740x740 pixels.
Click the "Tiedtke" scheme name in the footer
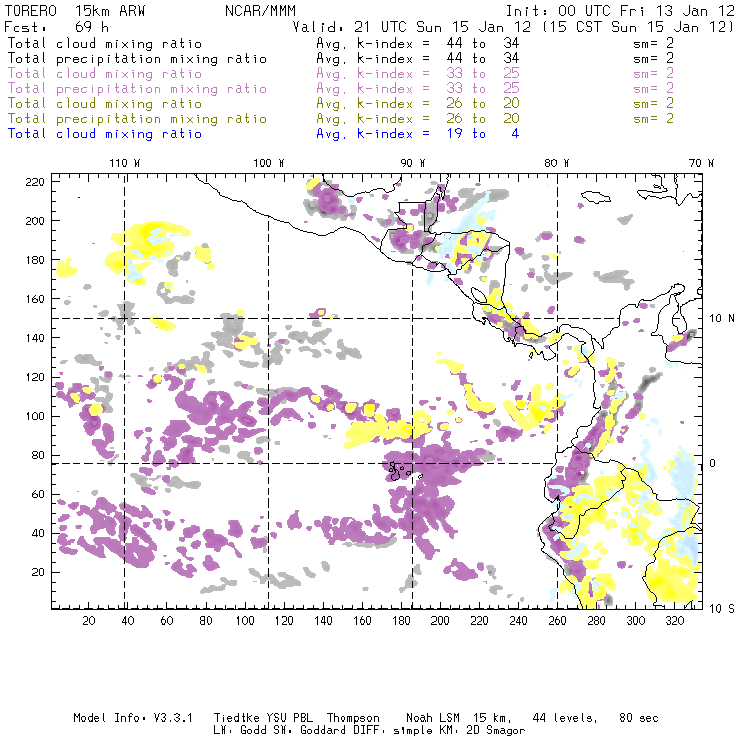236,718
